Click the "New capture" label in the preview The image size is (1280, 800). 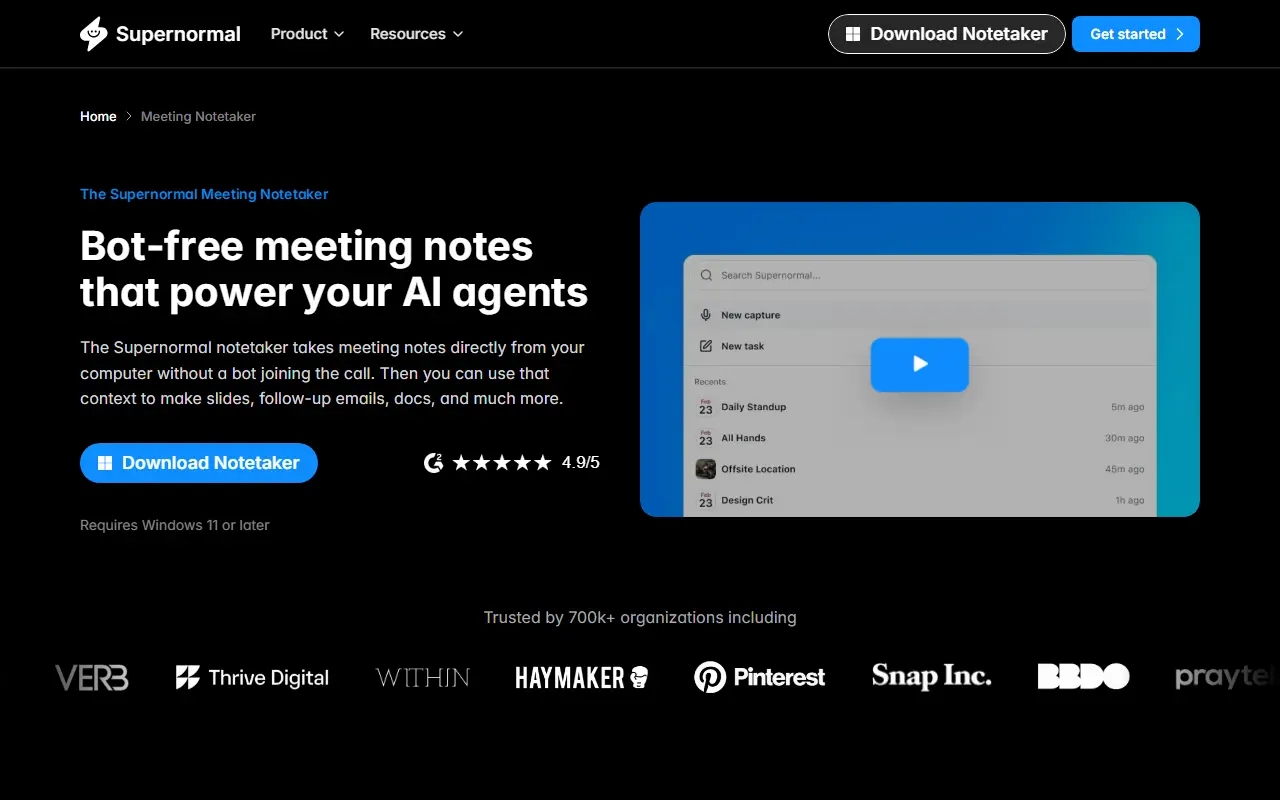pyautogui.click(x=750, y=315)
